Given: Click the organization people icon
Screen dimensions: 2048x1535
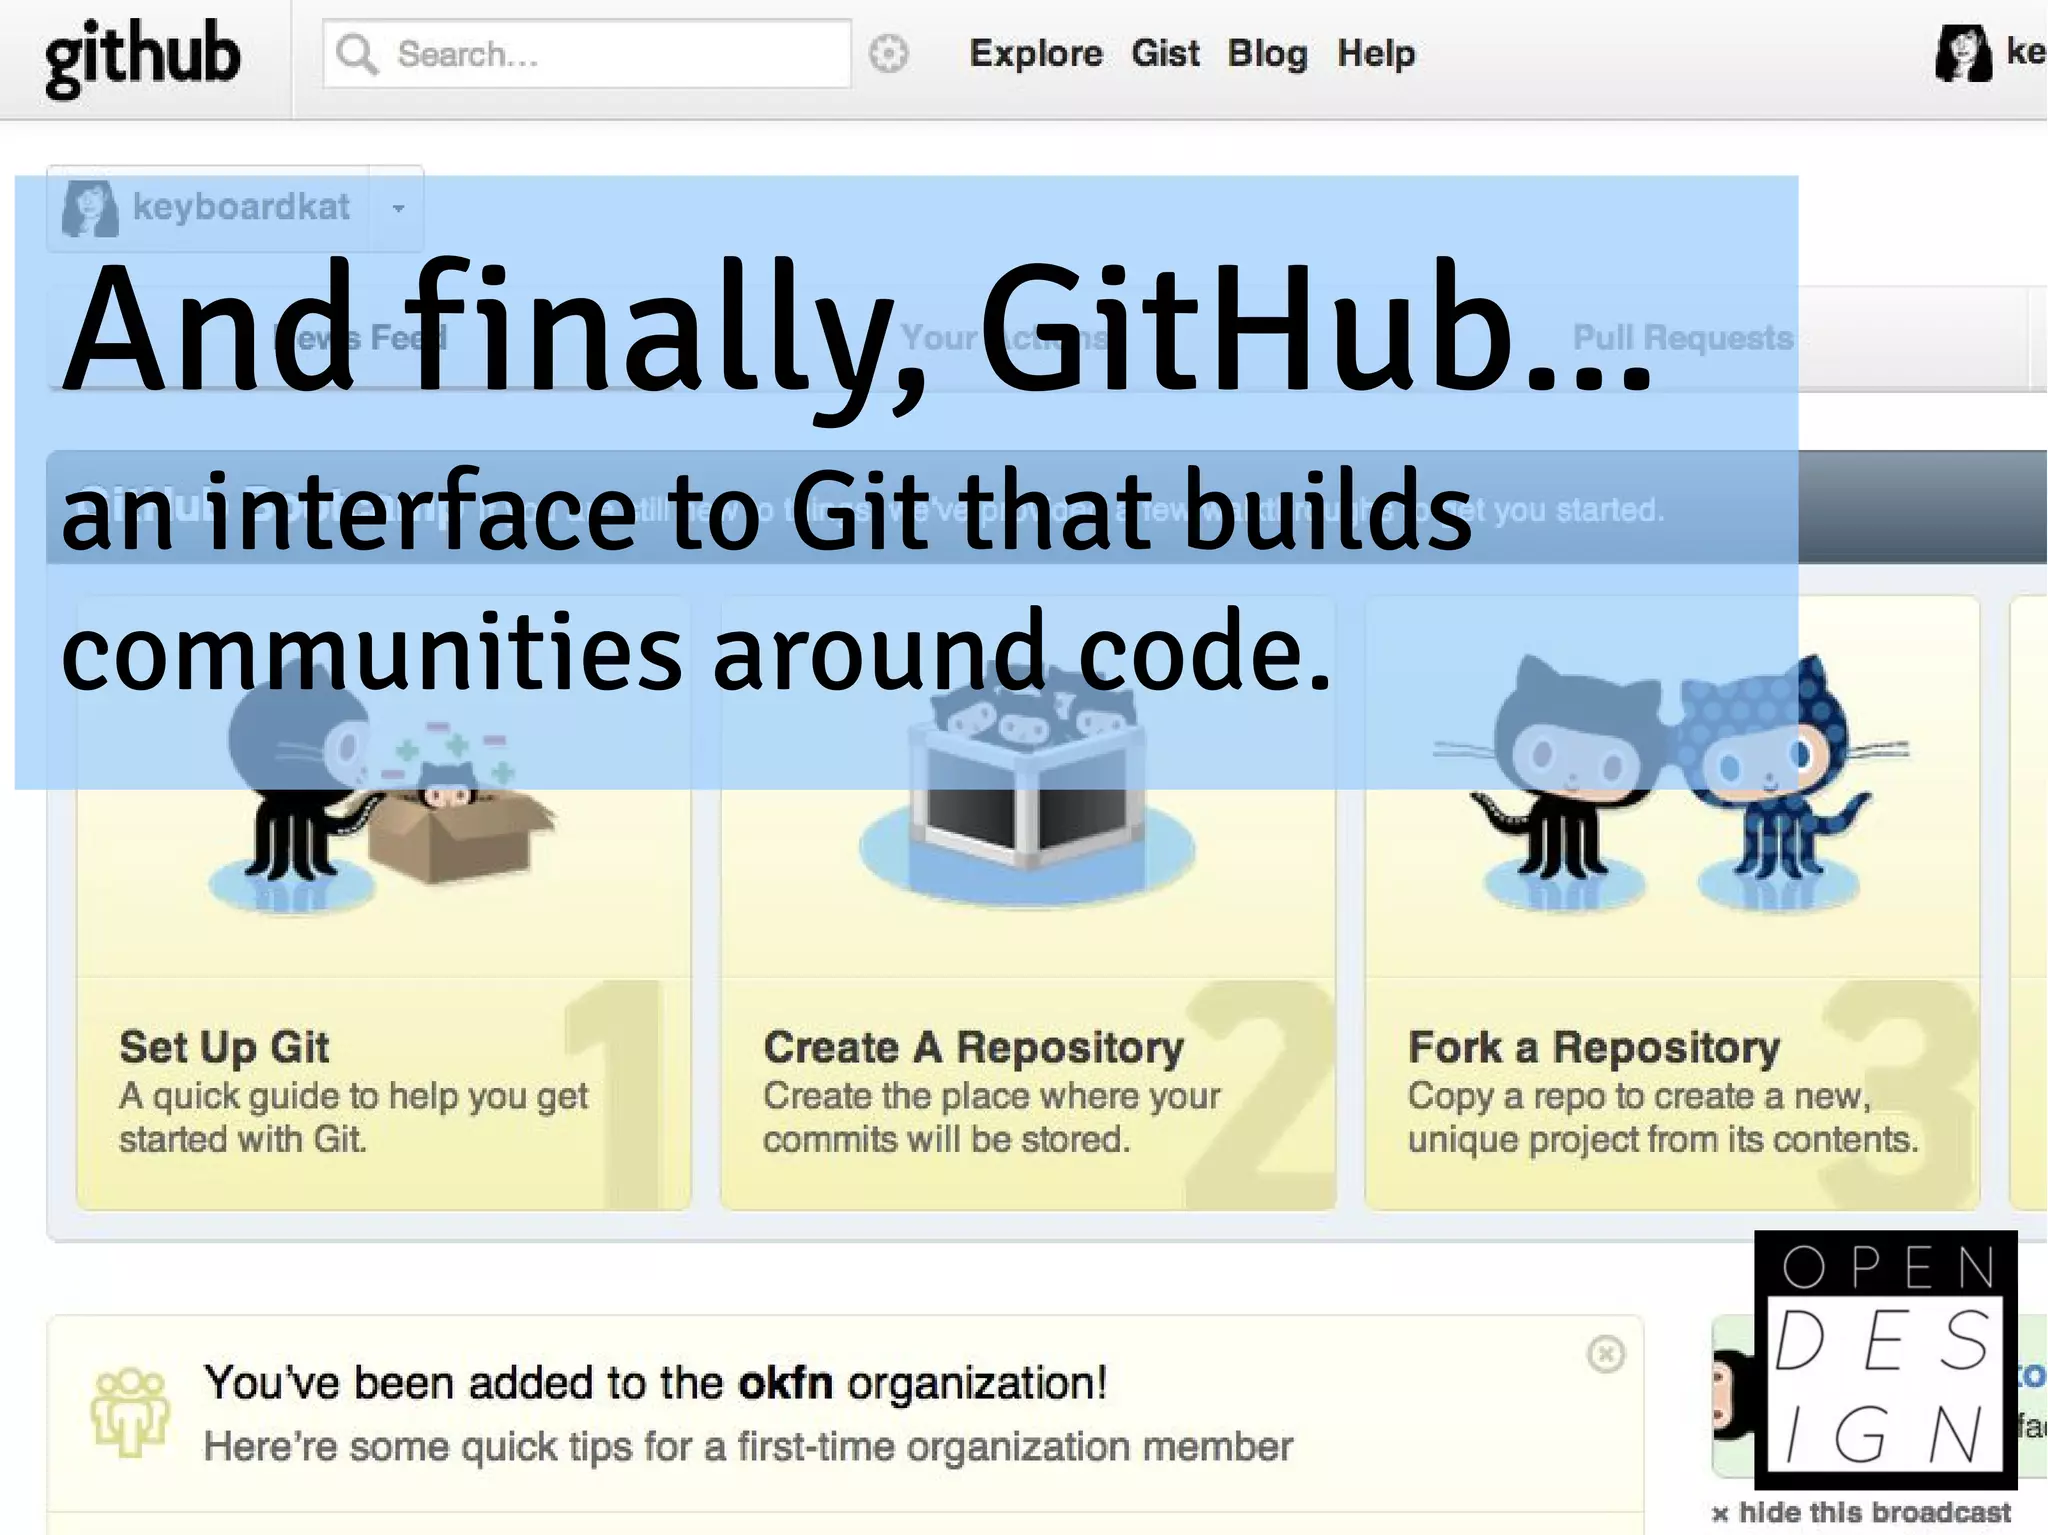Looking at the screenshot, I should pos(129,1412).
